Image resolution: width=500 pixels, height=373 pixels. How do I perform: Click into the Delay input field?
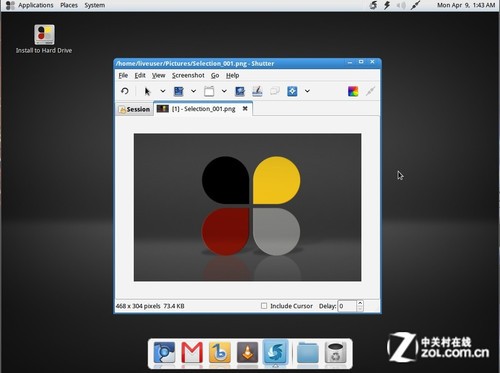point(347,306)
